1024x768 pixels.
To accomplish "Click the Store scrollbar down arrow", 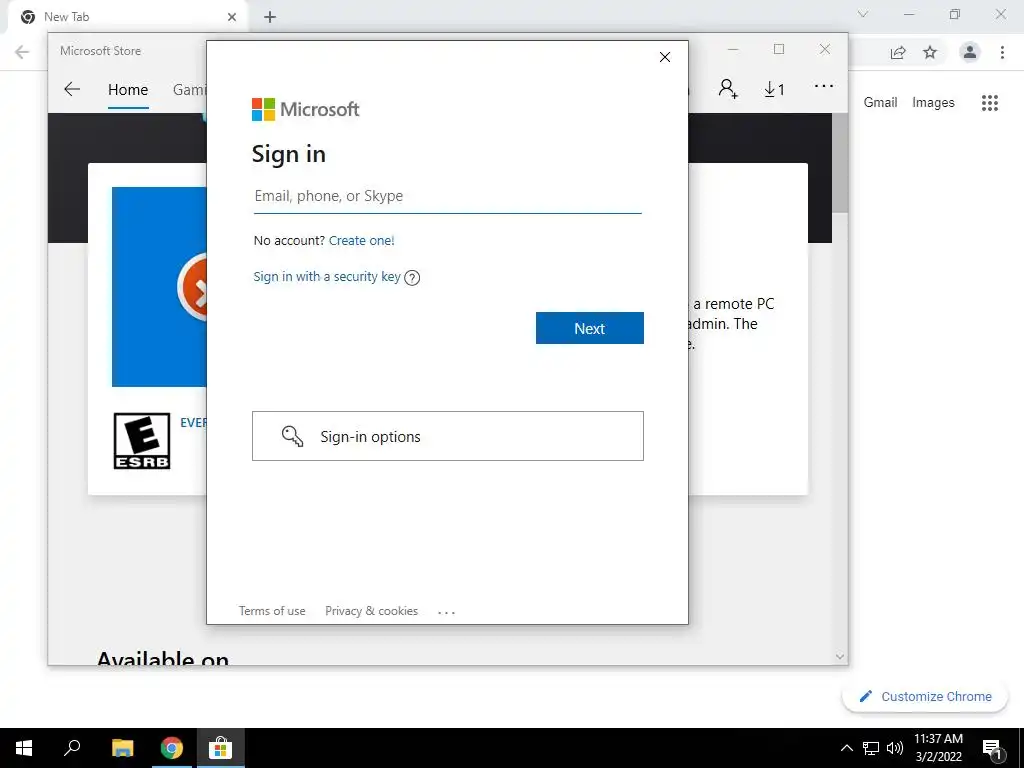I will tap(840, 656).
